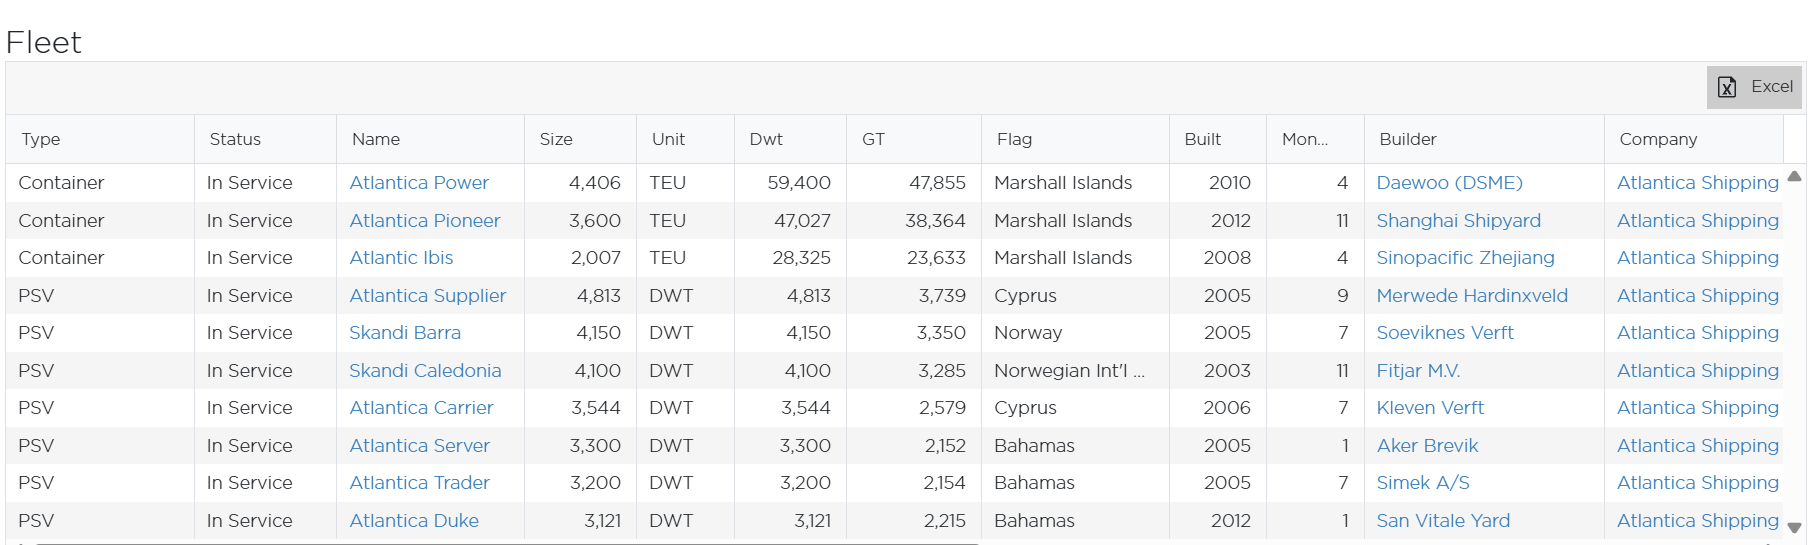Sort by the Status column header

pos(265,139)
